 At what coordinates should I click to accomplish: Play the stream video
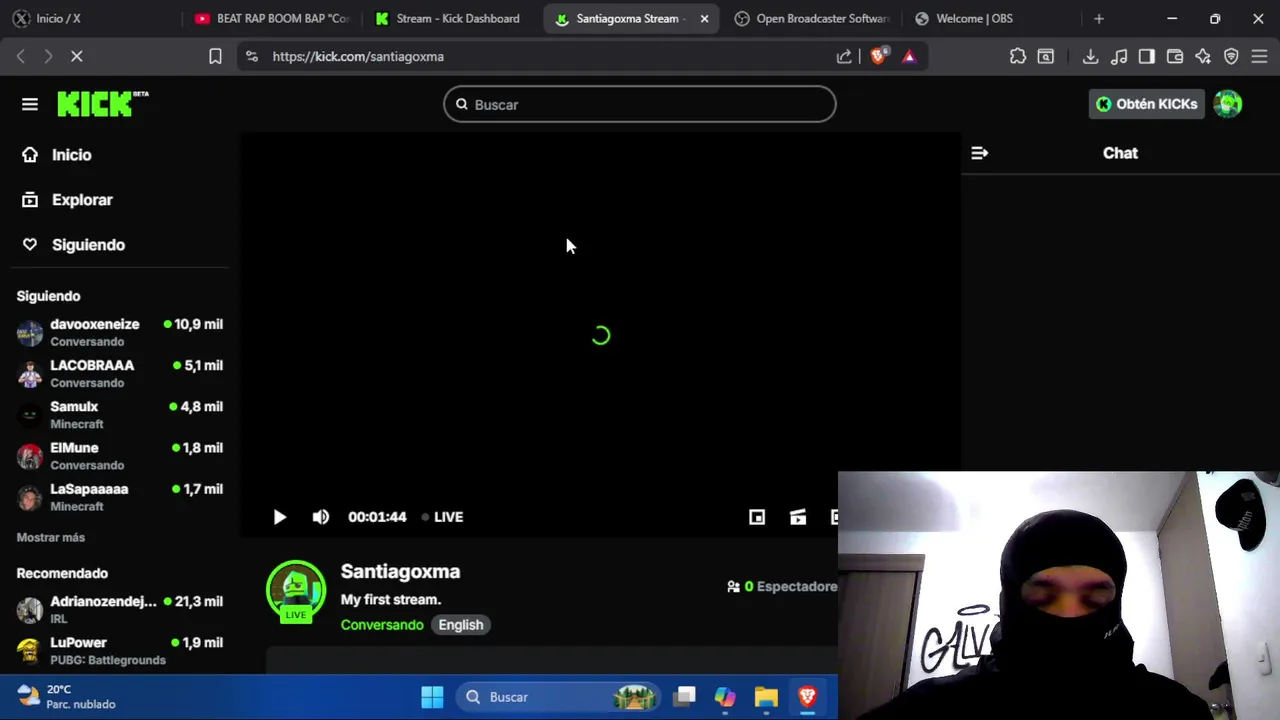279,517
